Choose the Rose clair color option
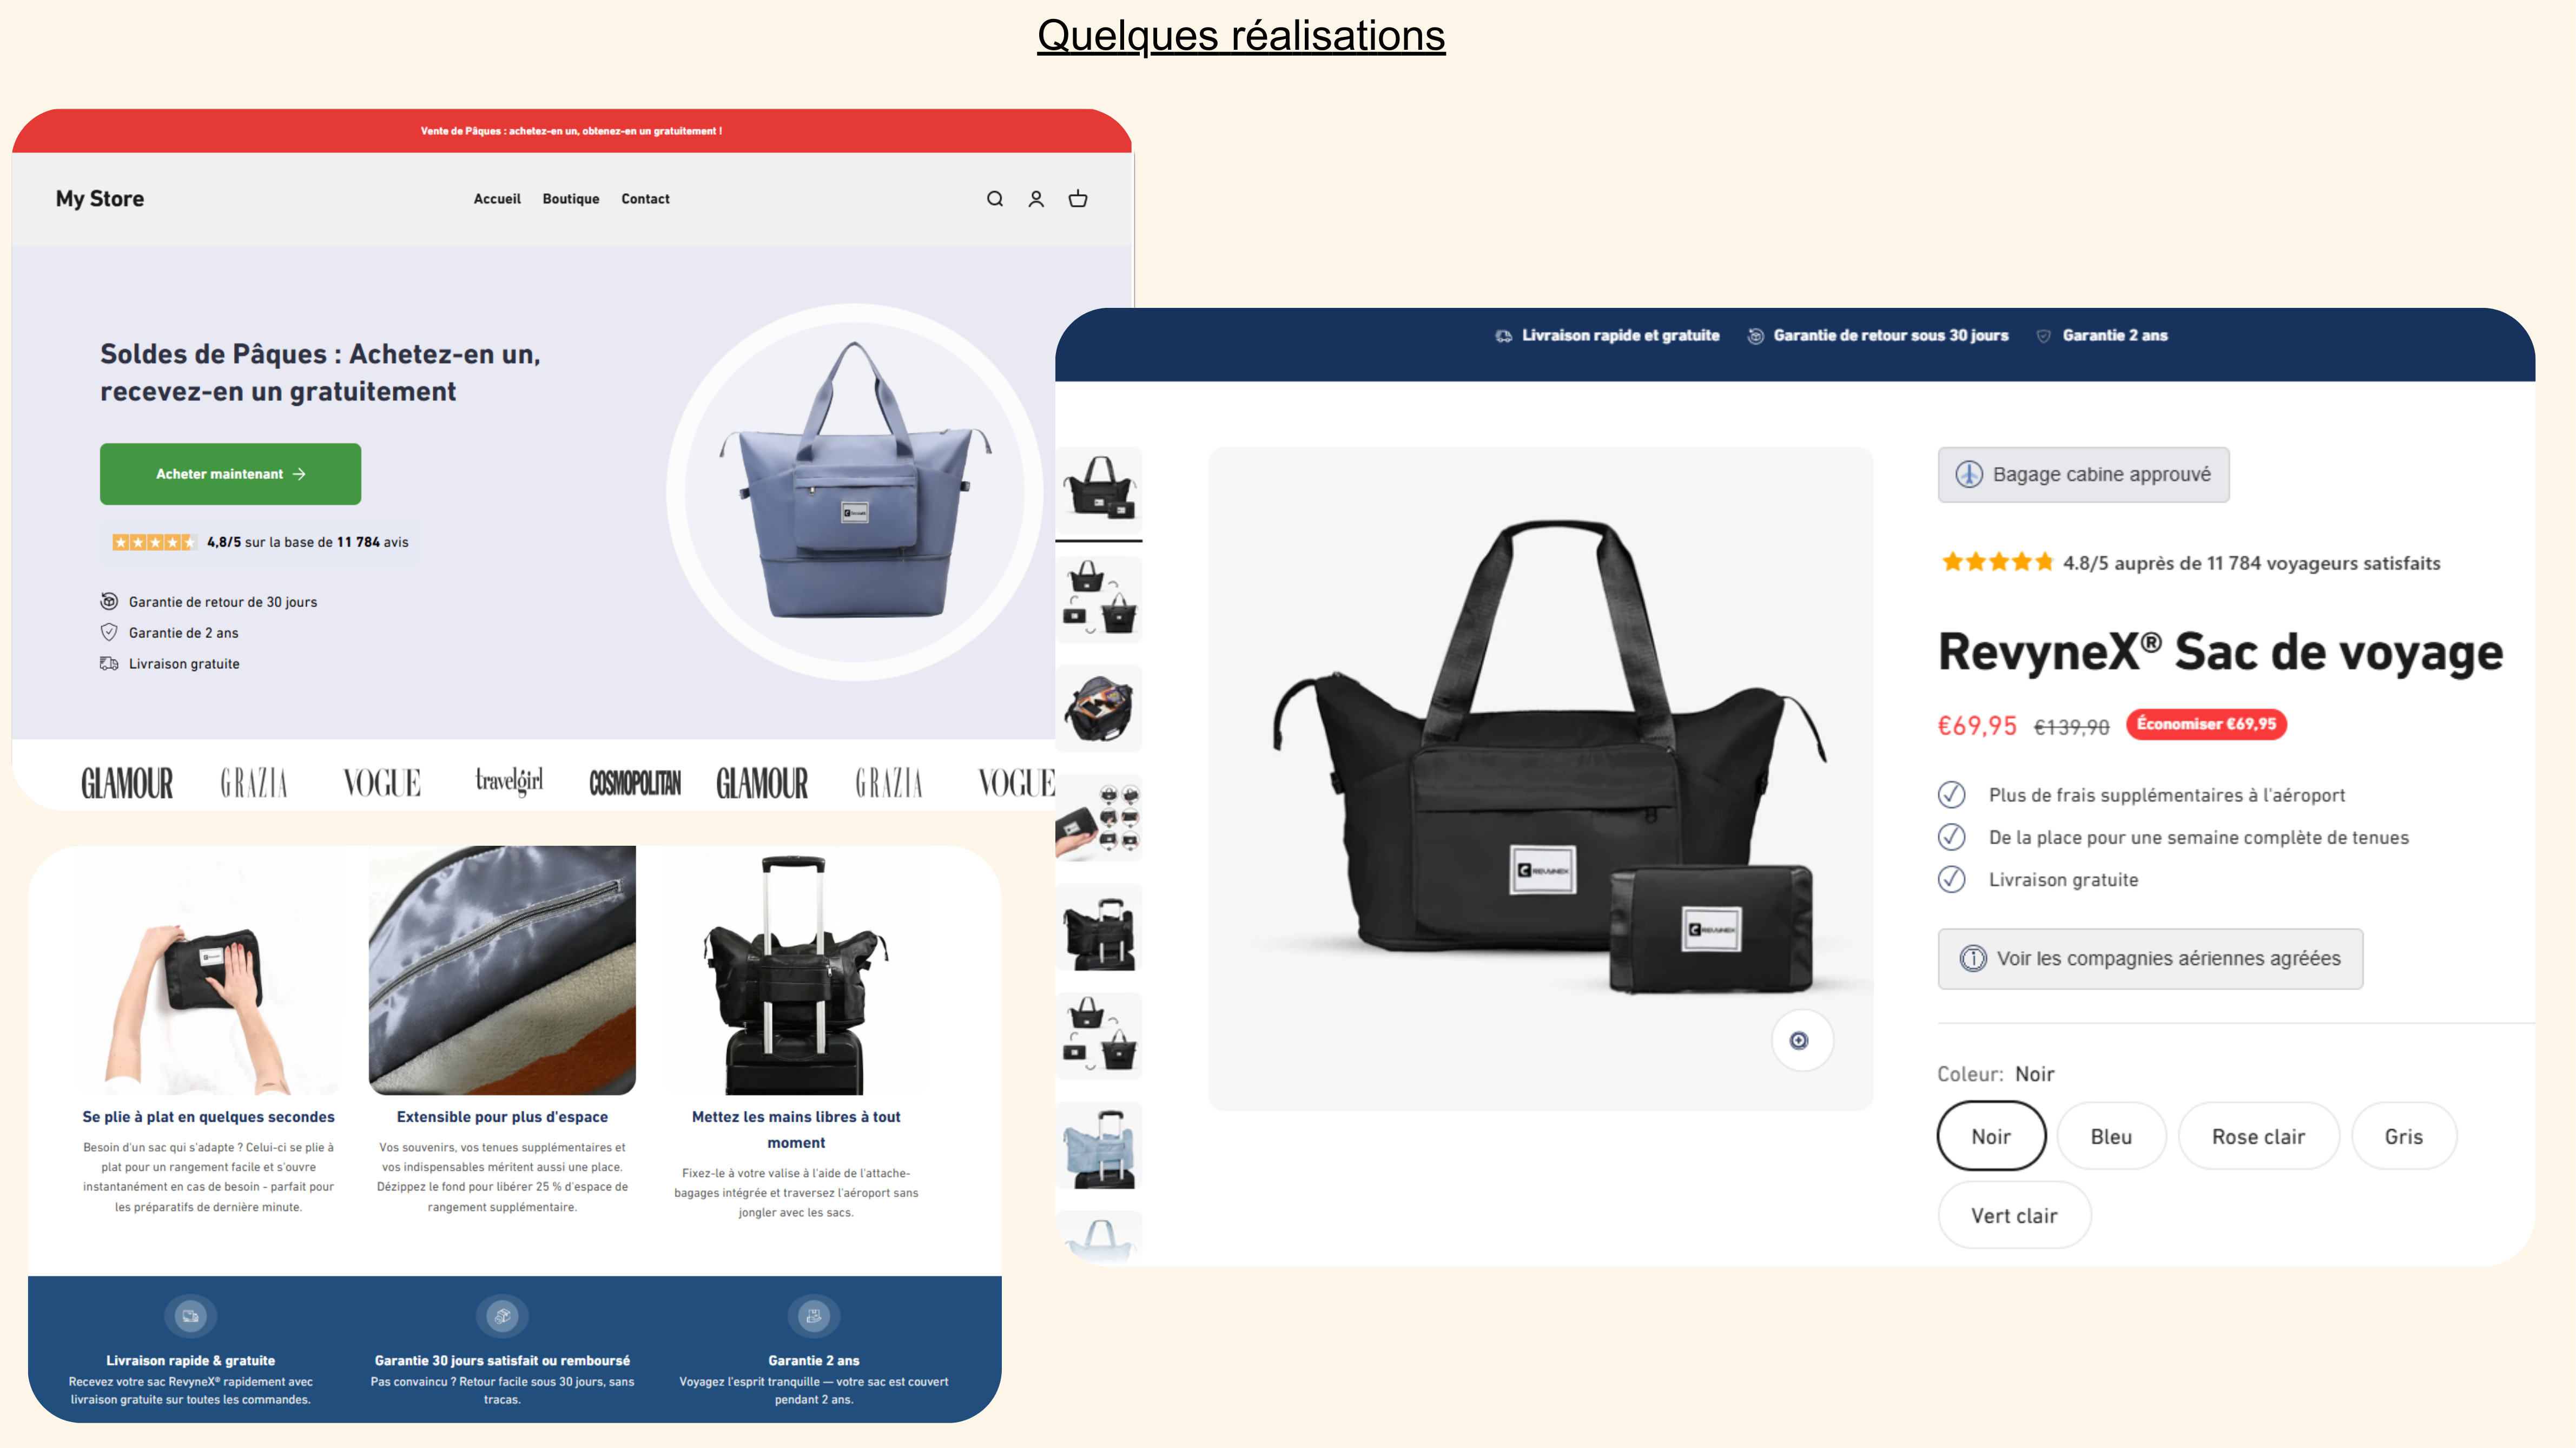The image size is (2576, 1448). pos(2258,1137)
